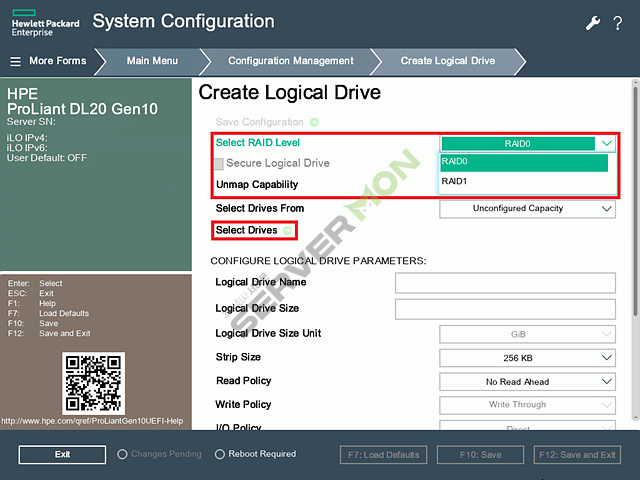The image size is (640, 480).
Task: Click the Strip Size label
Action: point(238,357)
